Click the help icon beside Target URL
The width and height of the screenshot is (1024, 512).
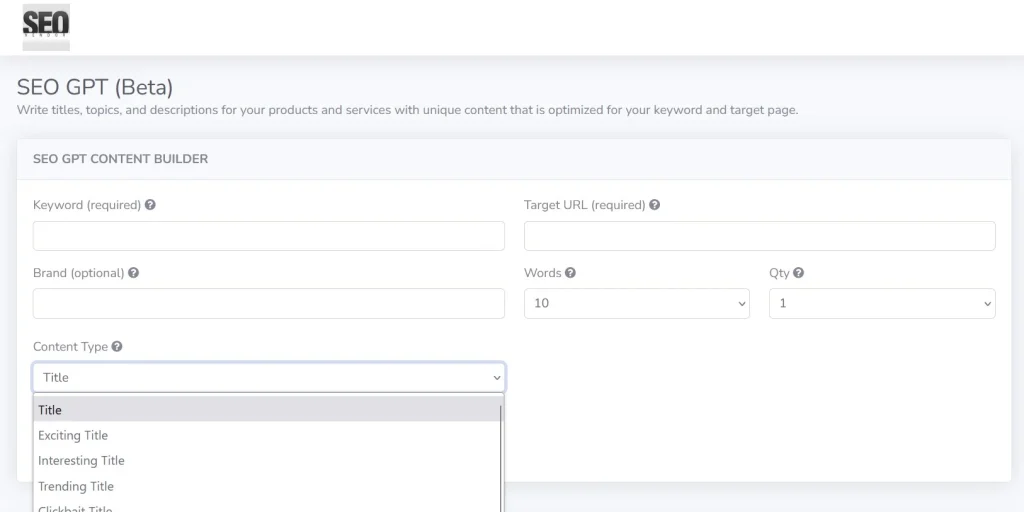coord(654,205)
